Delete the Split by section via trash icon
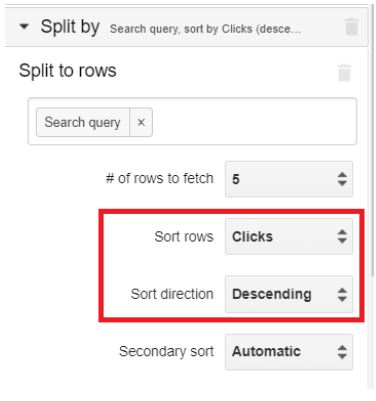Image resolution: width=376 pixels, height=401 pixels. click(351, 27)
